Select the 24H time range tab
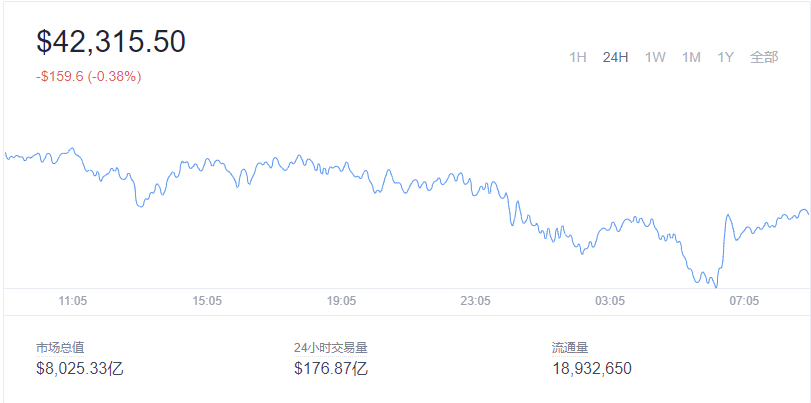Image resolution: width=811 pixels, height=403 pixels. click(x=615, y=57)
